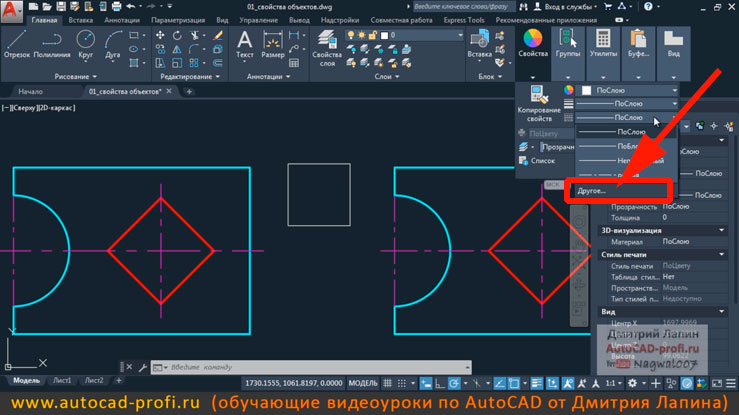This screenshot has height=415, width=739.
Task: Click the Offset tool icon
Action: (217, 63)
